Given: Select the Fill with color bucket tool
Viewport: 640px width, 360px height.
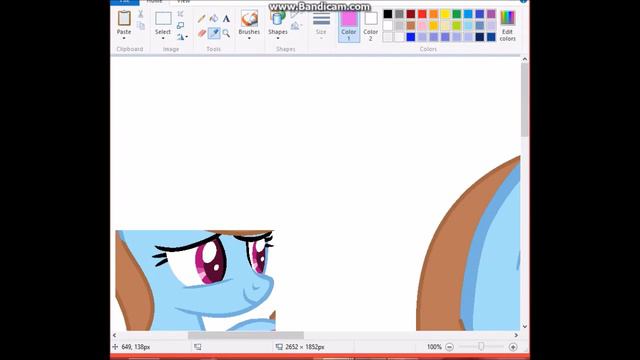Looking at the screenshot, I should pos(214,19).
